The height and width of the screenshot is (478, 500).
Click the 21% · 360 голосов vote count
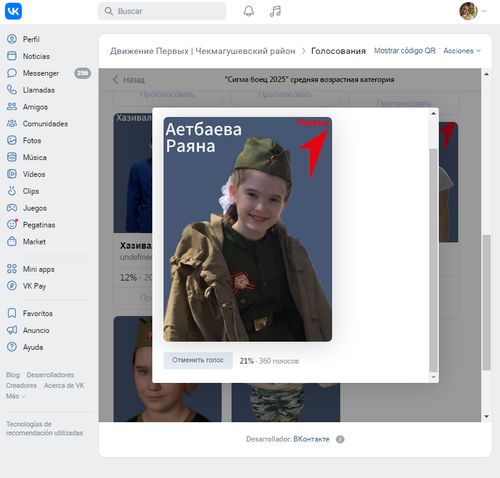click(x=269, y=361)
